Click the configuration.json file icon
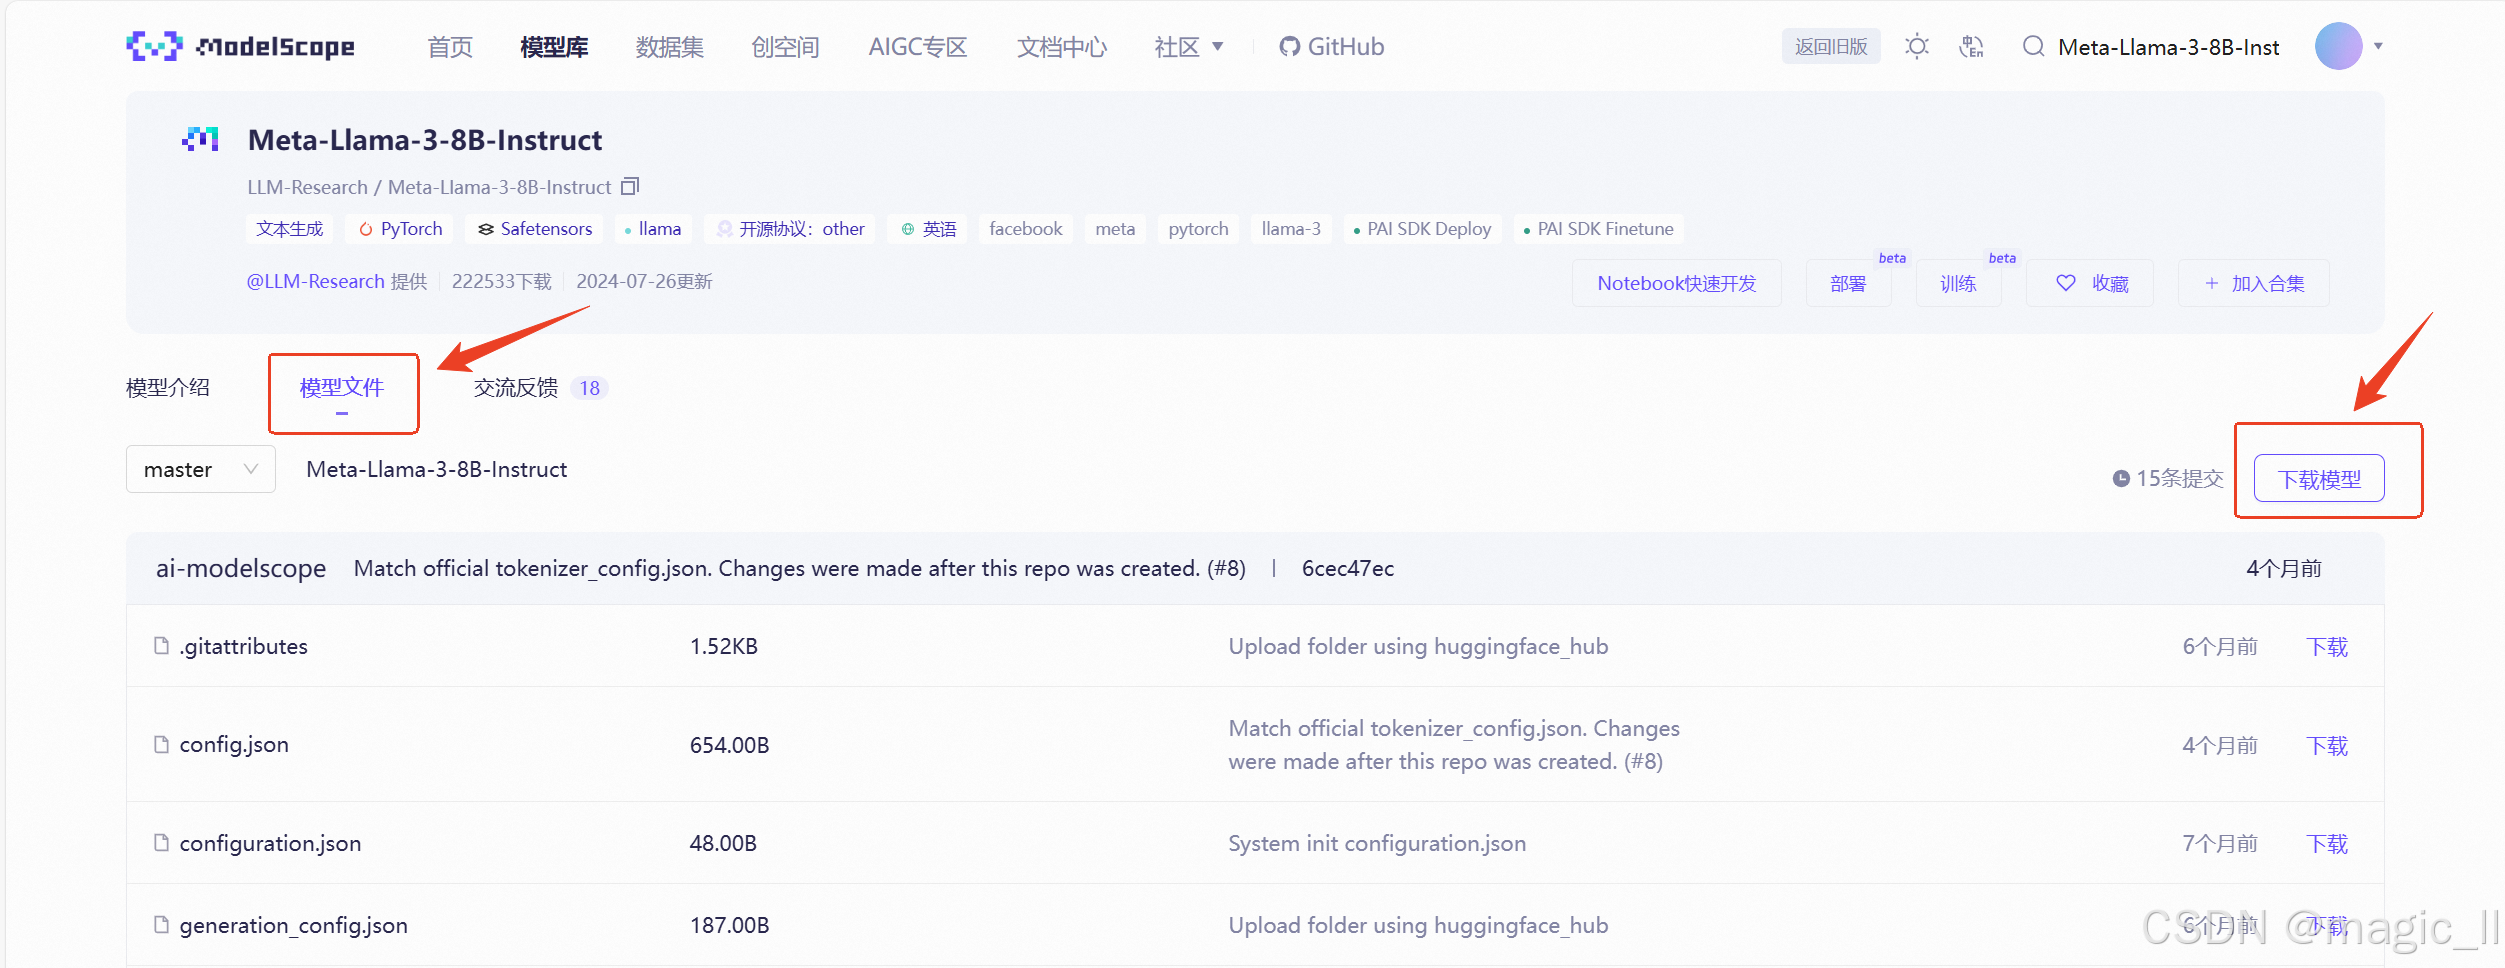The height and width of the screenshot is (968, 2505). point(161,843)
